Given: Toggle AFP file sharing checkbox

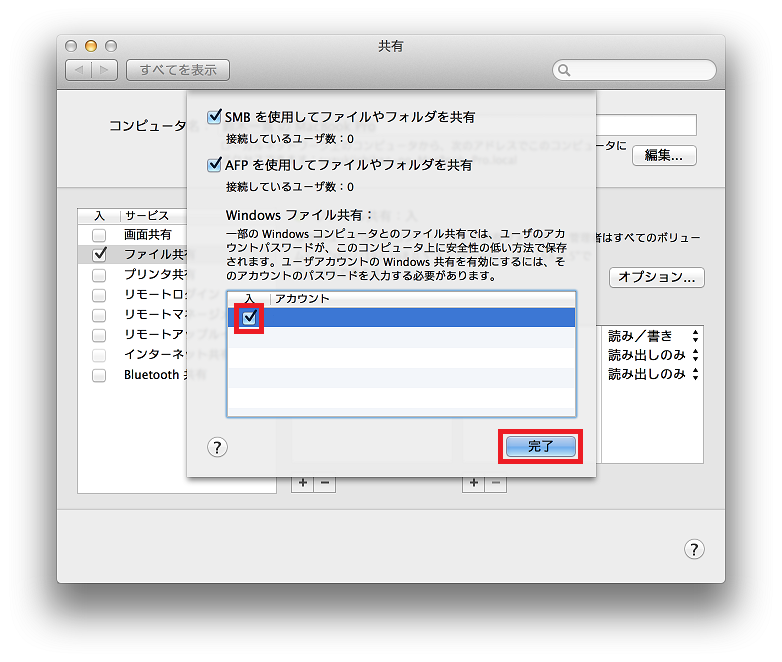Looking at the screenshot, I should point(214,165).
